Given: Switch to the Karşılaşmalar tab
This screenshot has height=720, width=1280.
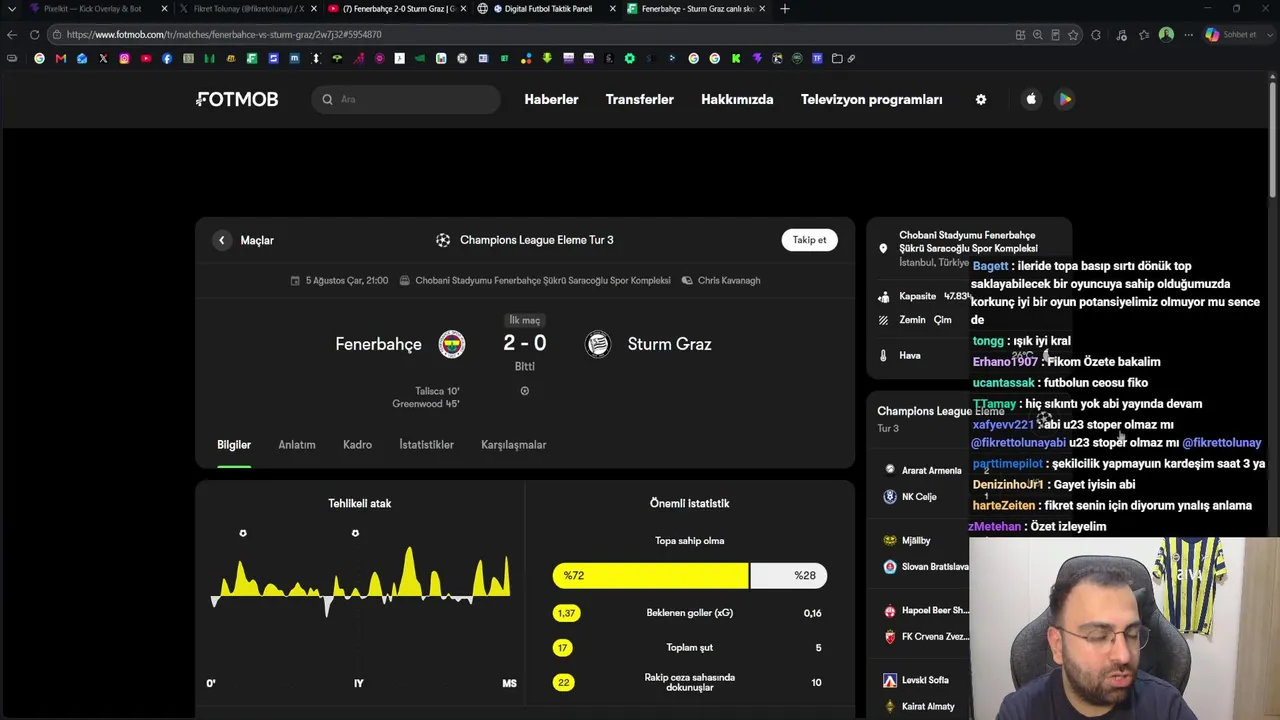Looking at the screenshot, I should click(x=514, y=445).
